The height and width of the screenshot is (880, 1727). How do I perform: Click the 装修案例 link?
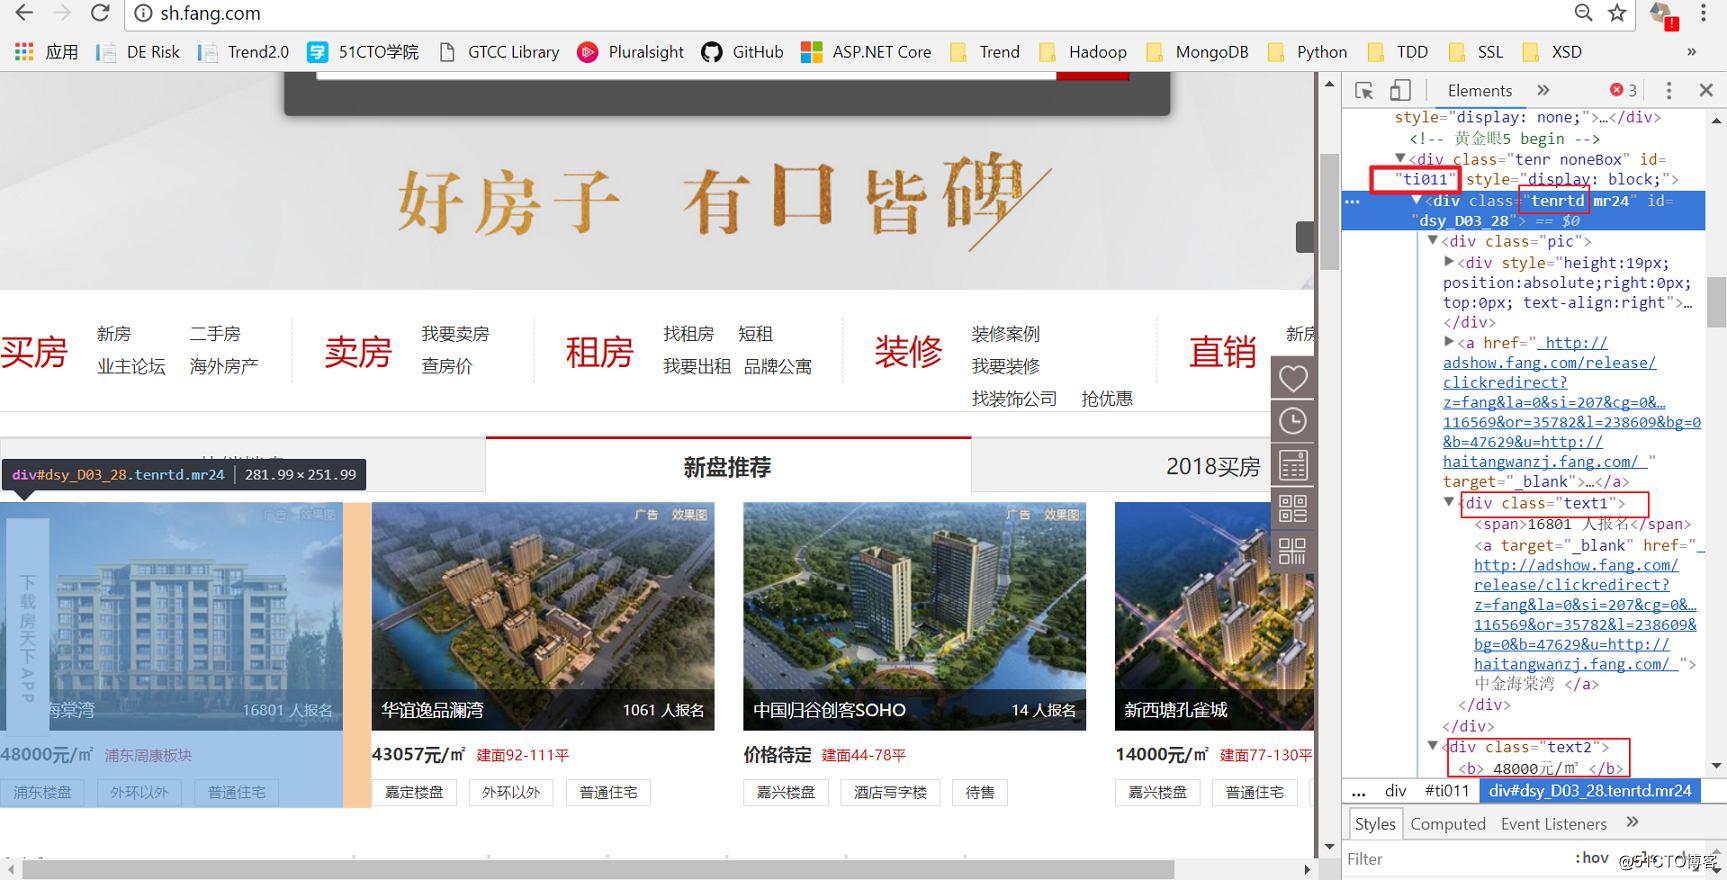click(1006, 334)
